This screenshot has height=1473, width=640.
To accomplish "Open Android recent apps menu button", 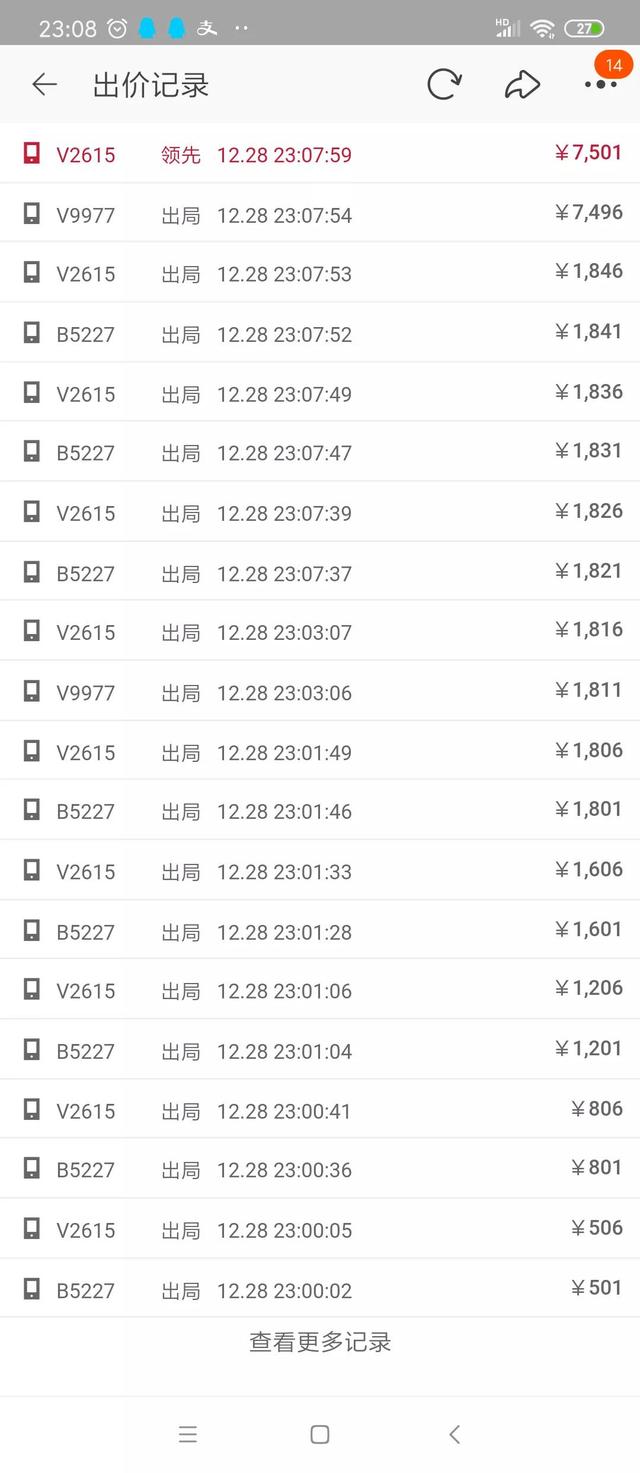I will coord(188,1434).
